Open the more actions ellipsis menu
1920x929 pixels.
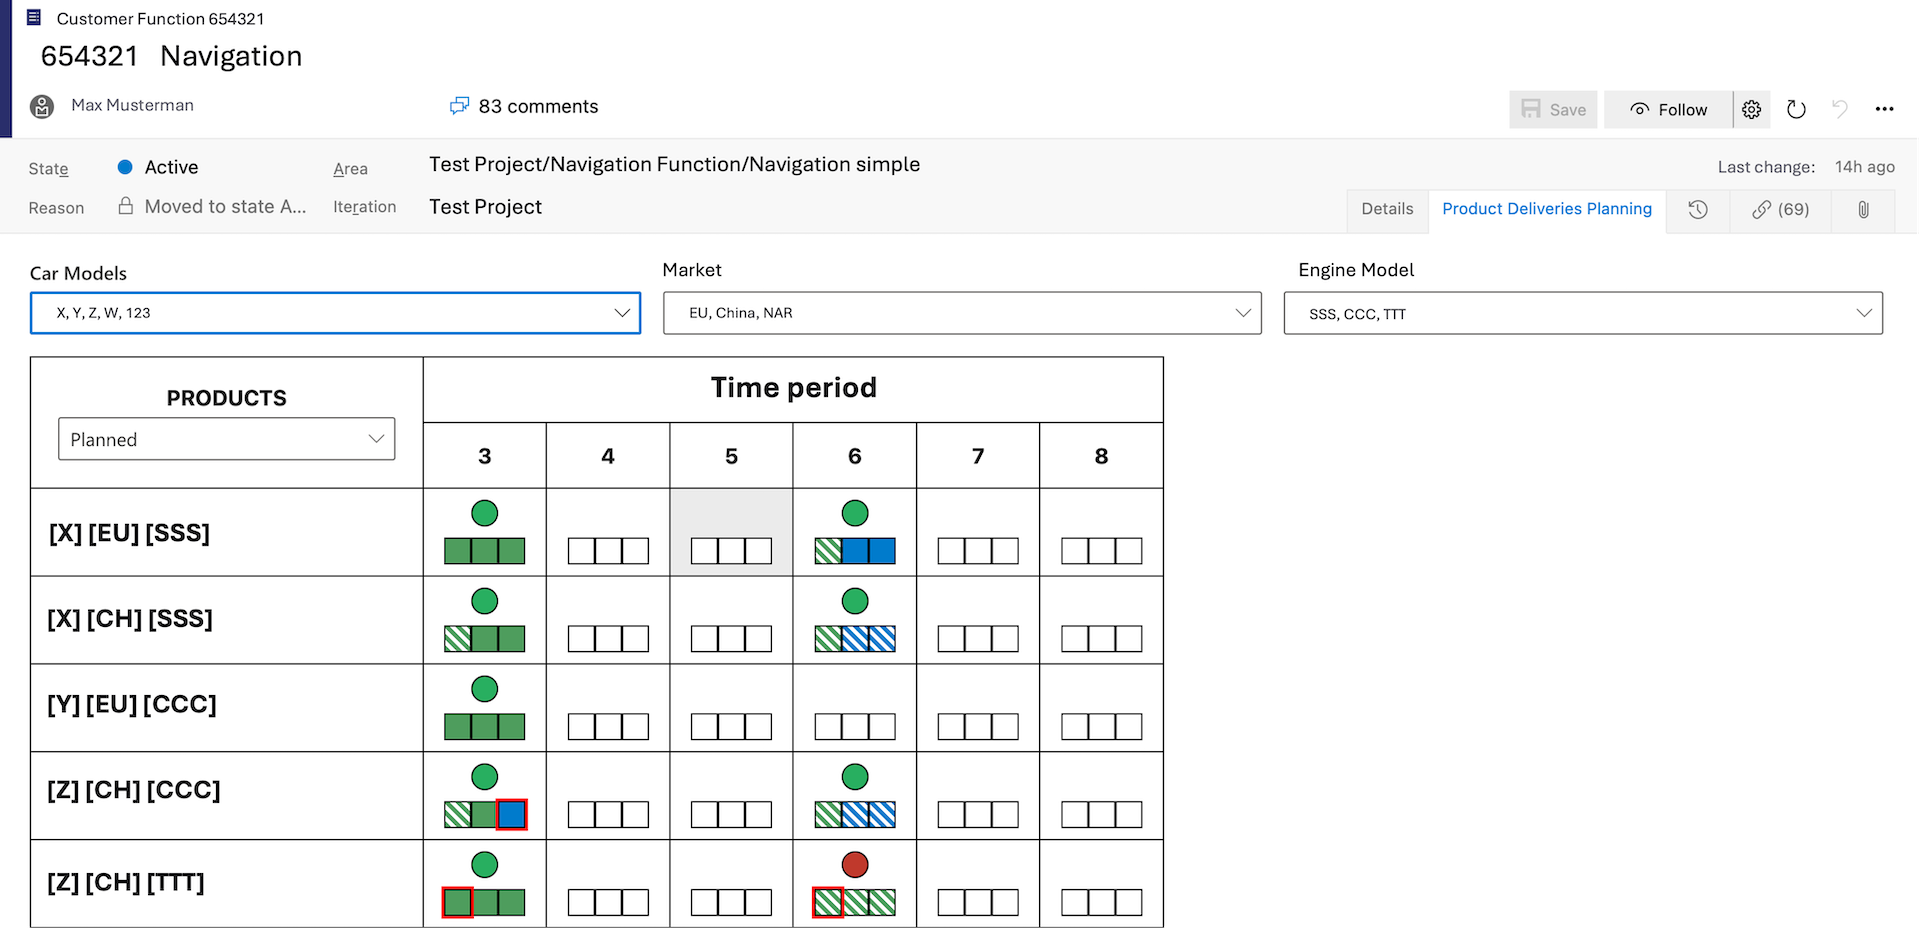pyautogui.click(x=1884, y=110)
